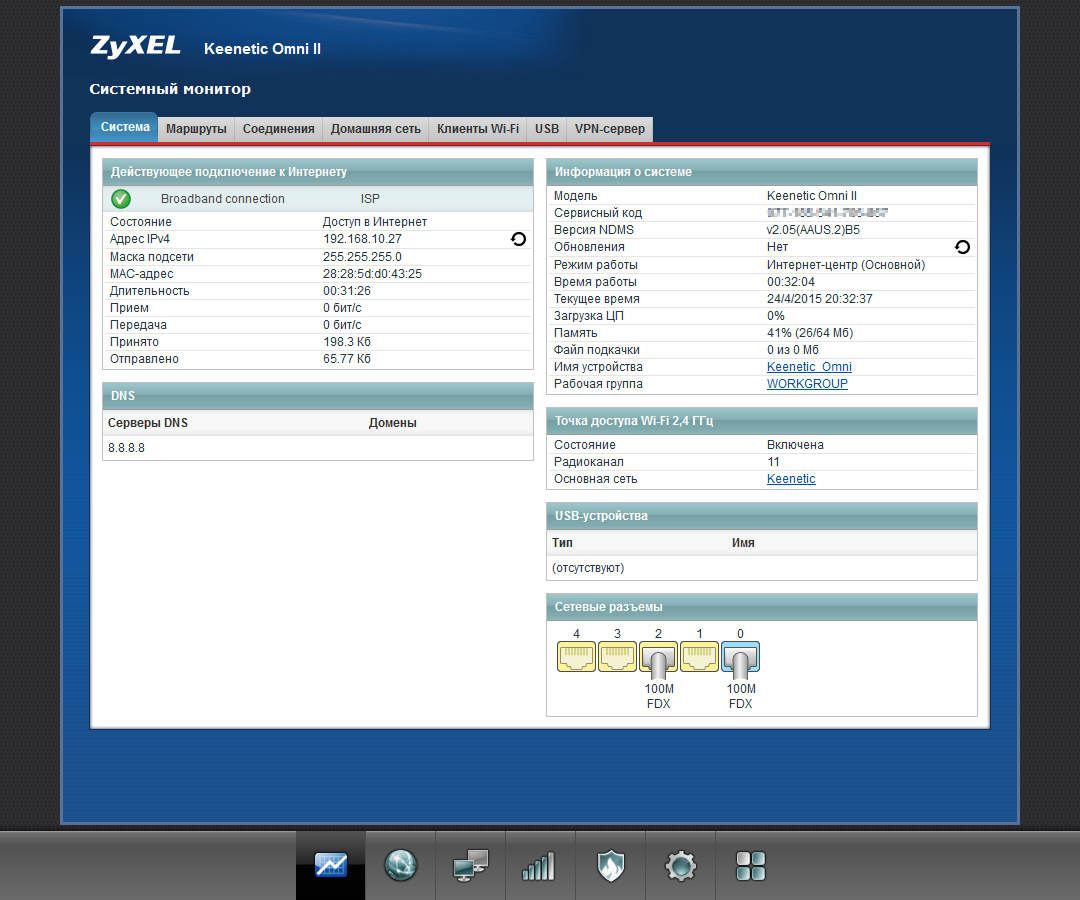Click WAN port 0 icon

(740, 658)
